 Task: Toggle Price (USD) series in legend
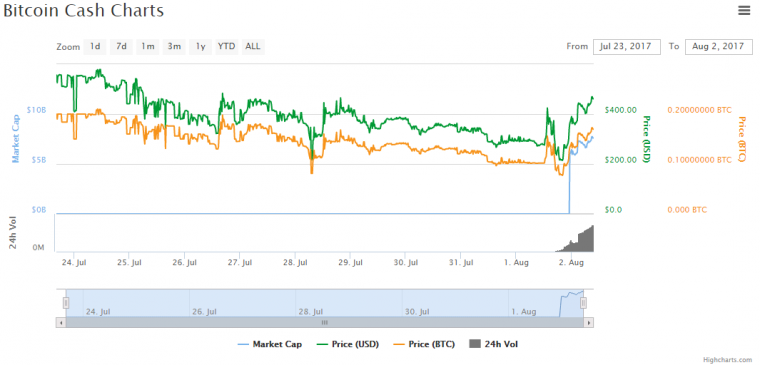(347, 344)
